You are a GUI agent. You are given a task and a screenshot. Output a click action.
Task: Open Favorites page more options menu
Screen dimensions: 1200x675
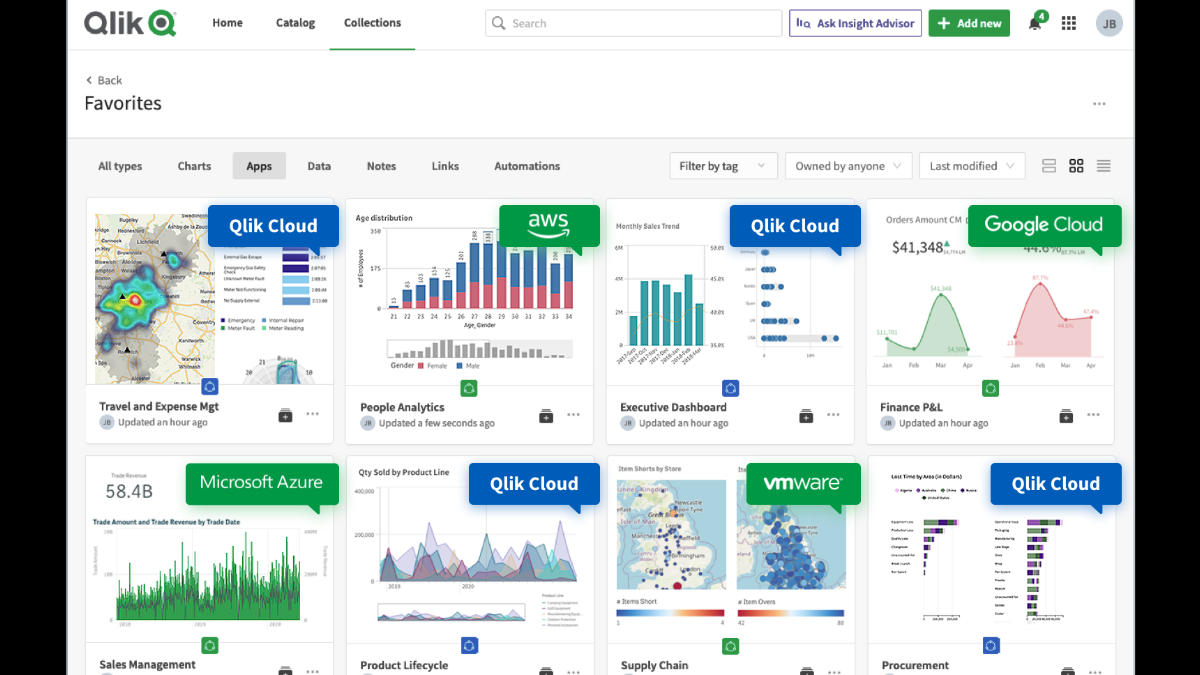pos(1099,104)
